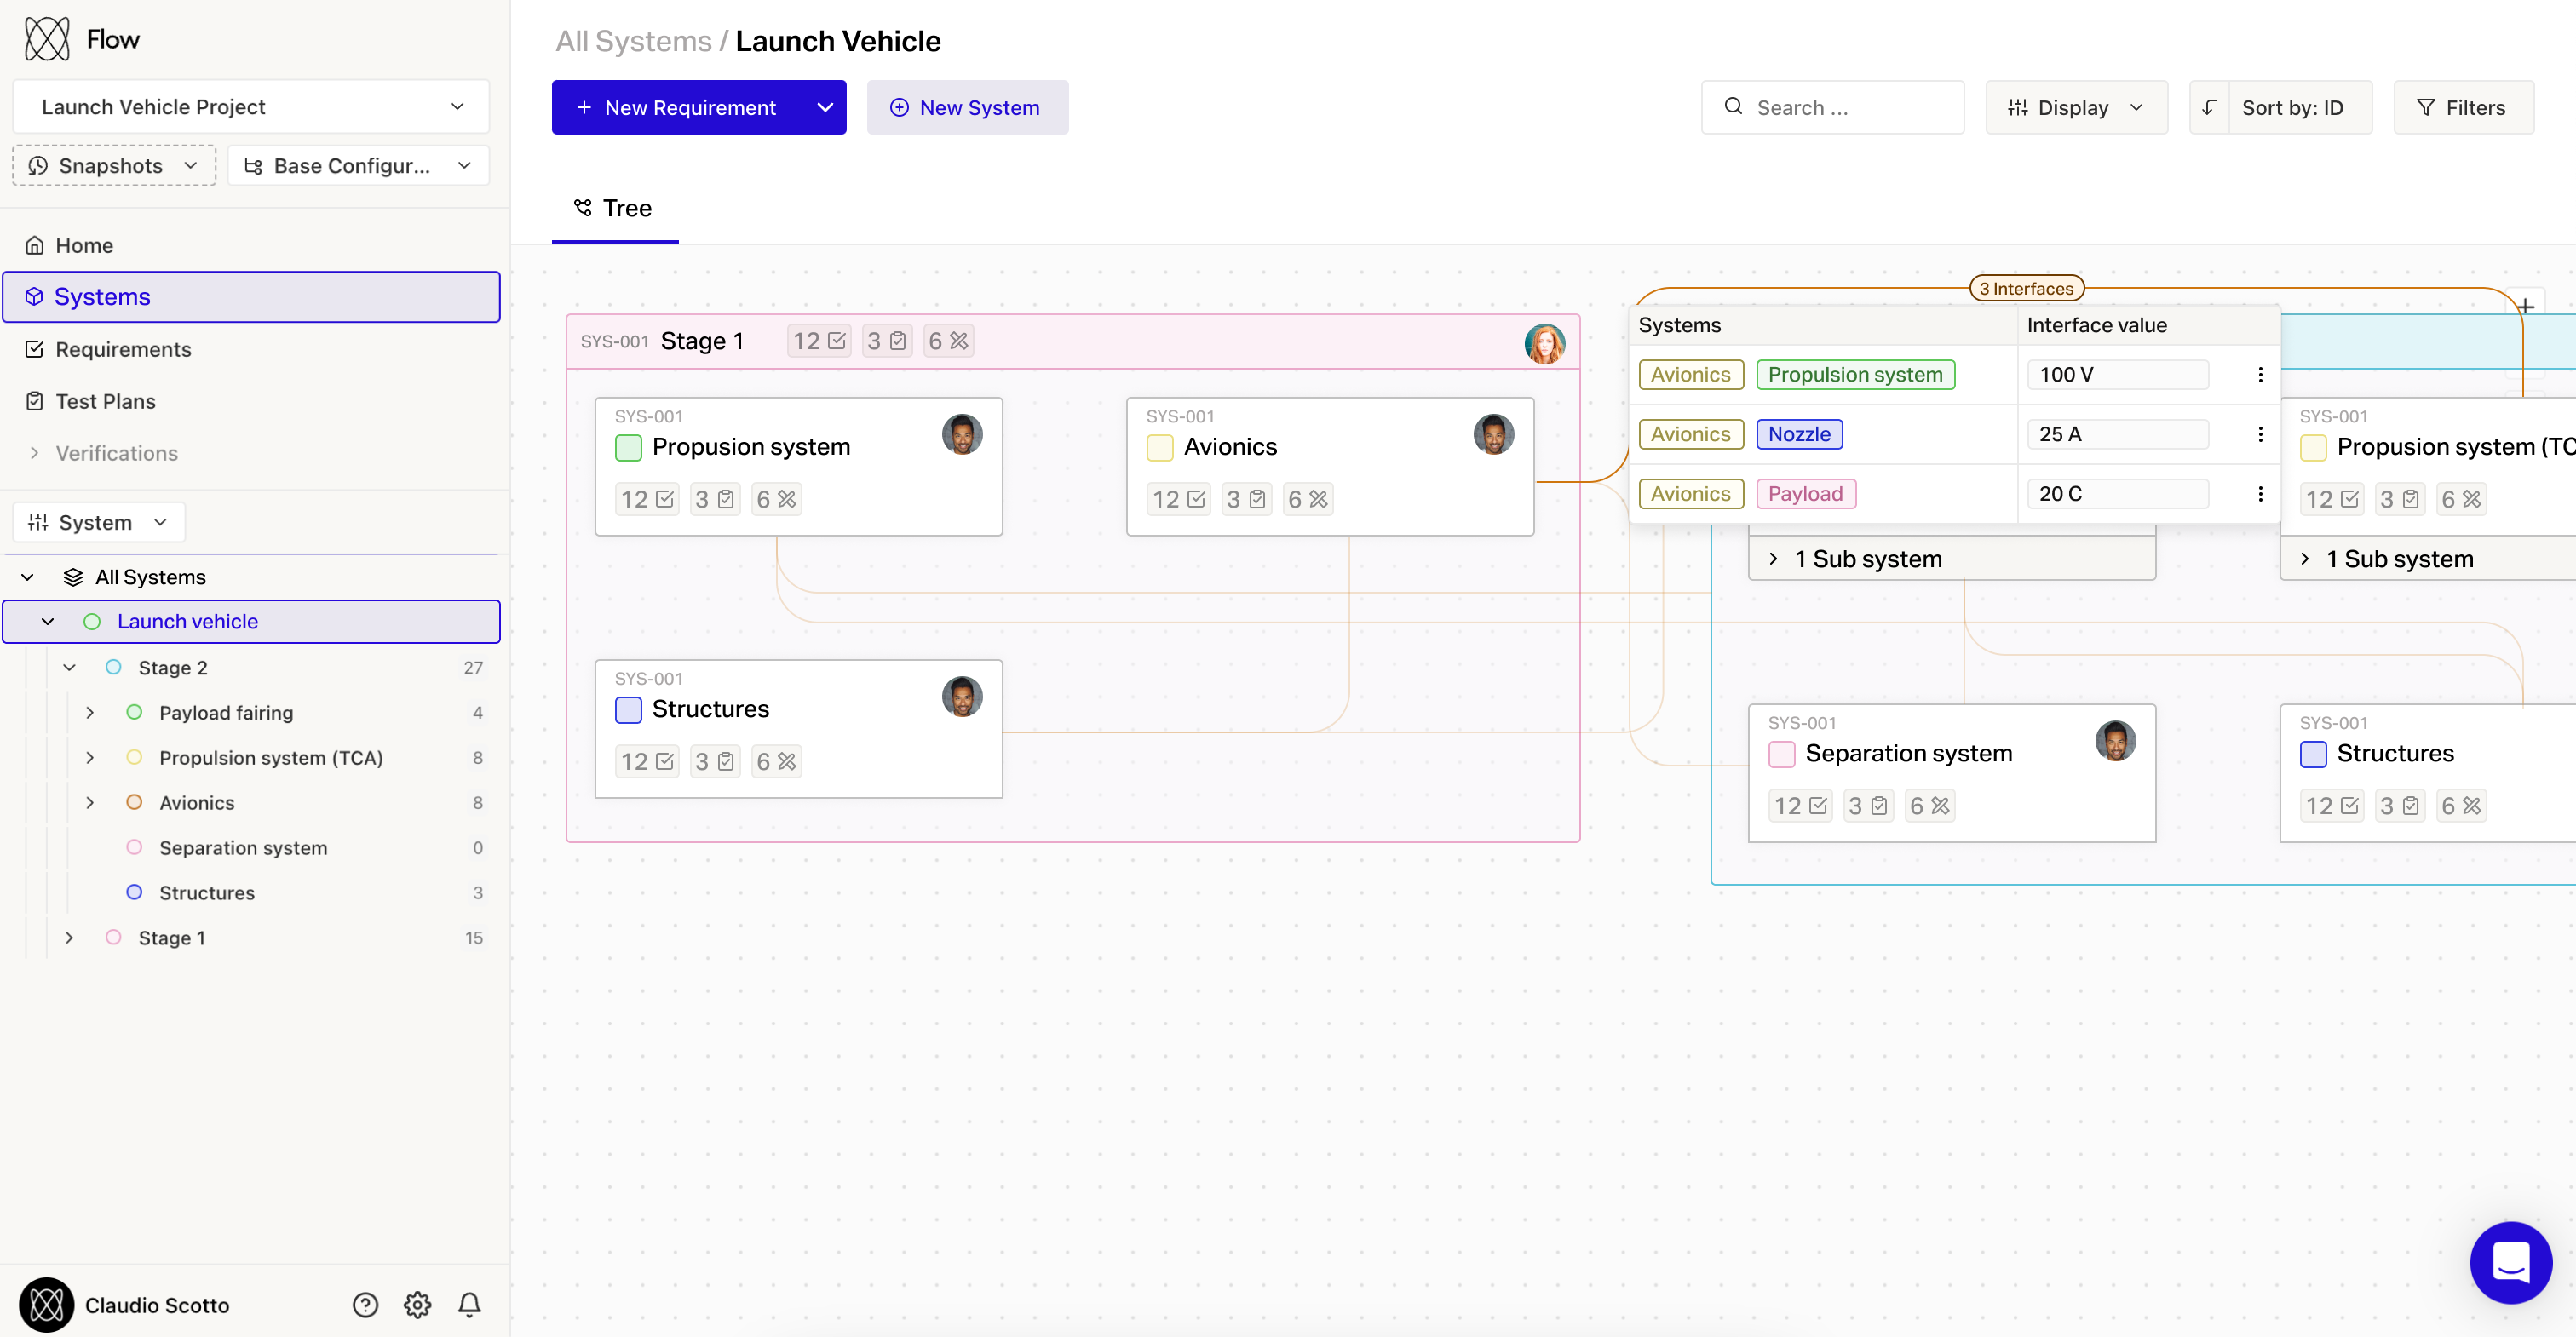Click the notifications bell icon

[469, 1305]
